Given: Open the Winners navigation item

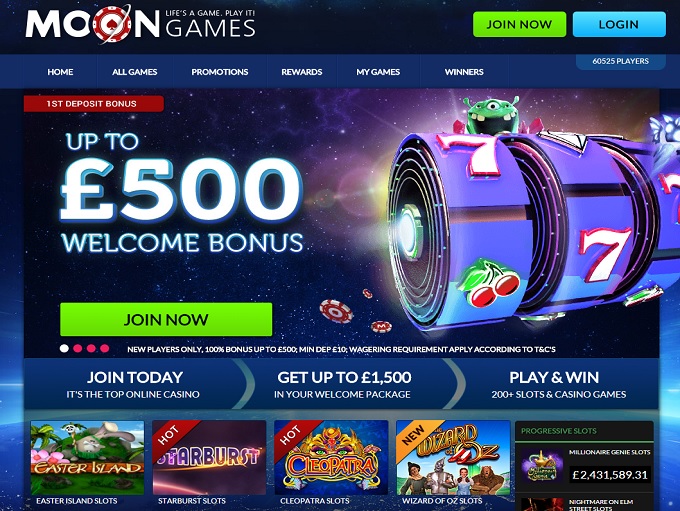Looking at the screenshot, I should point(464,72).
